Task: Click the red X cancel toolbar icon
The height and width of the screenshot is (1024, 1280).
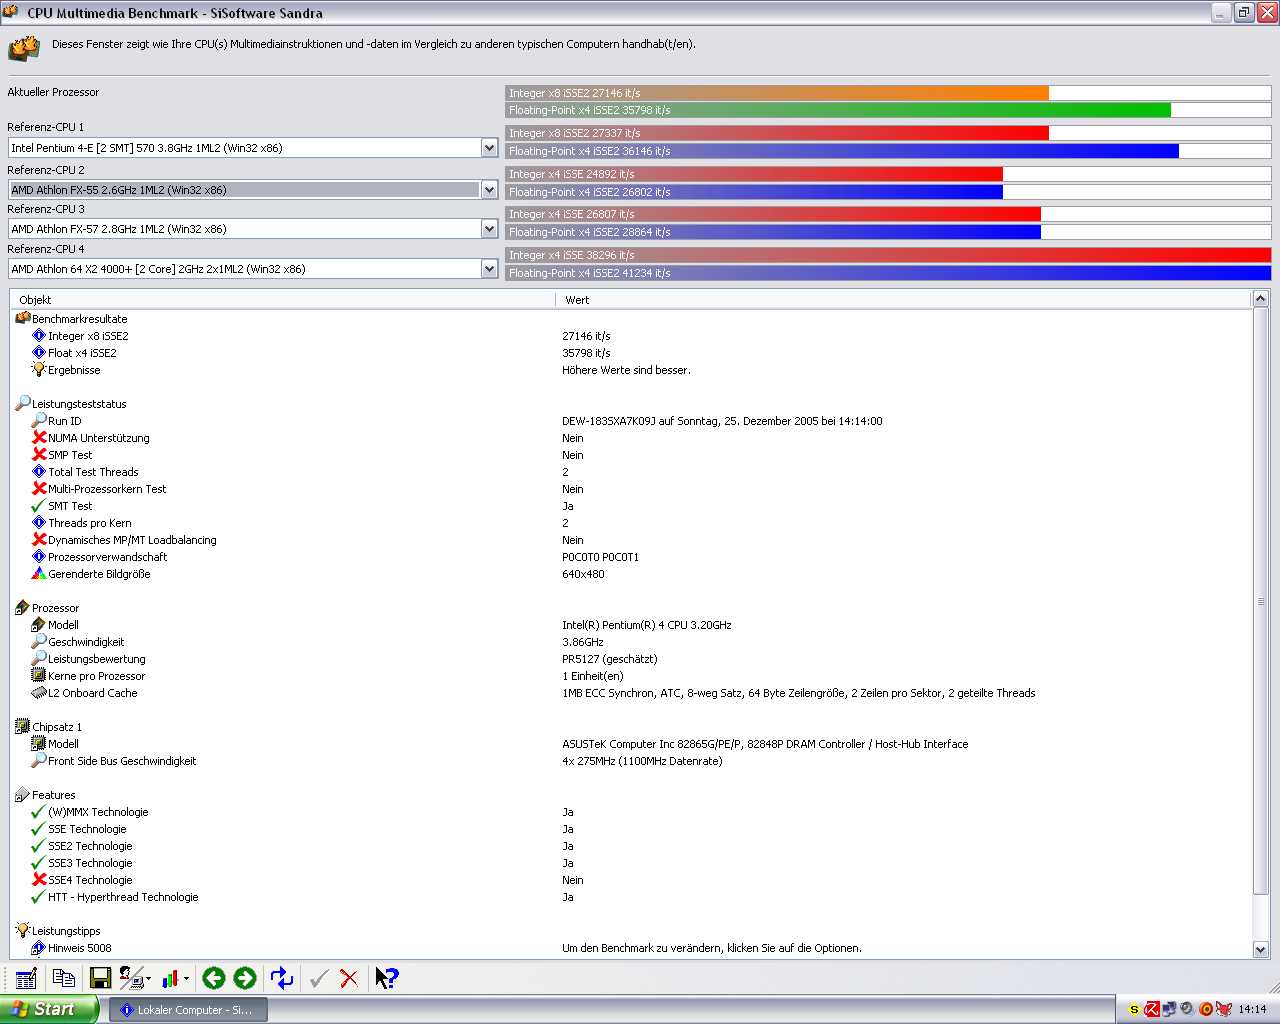Action: click(349, 978)
